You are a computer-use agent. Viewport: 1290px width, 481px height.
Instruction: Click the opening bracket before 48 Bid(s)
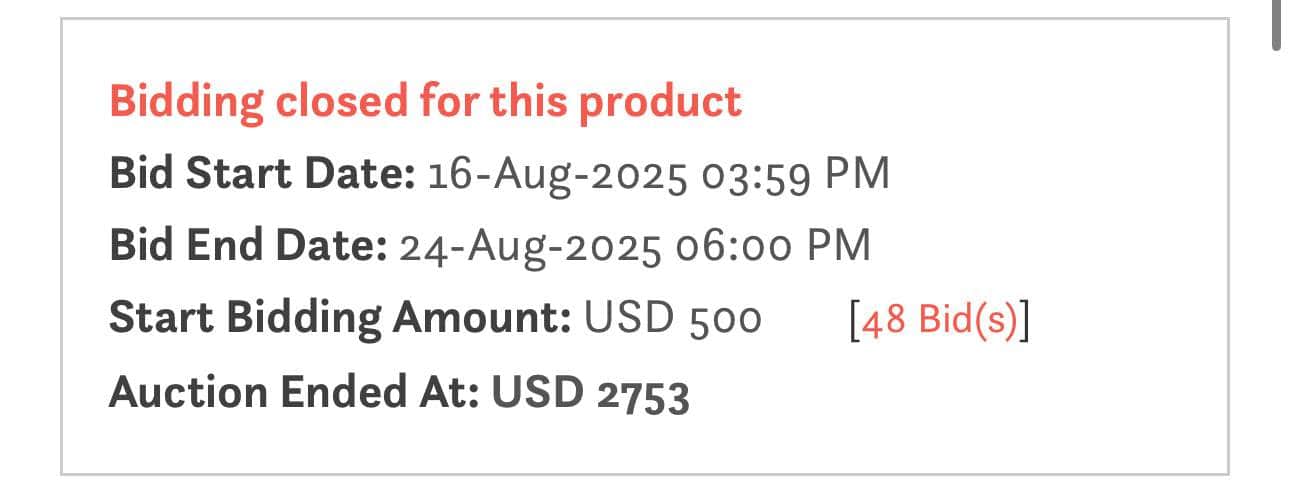click(851, 320)
